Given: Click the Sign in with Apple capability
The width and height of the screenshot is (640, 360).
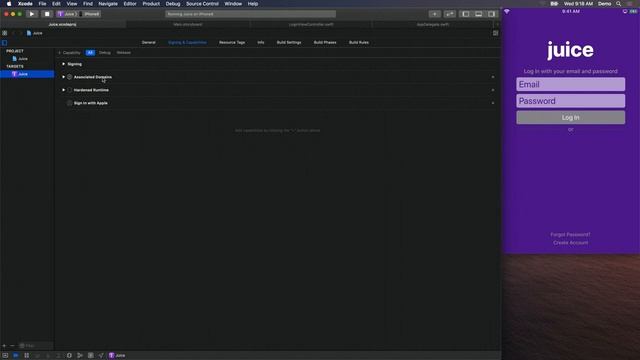Looking at the screenshot, I should pyautogui.click(x=91, y=103).
